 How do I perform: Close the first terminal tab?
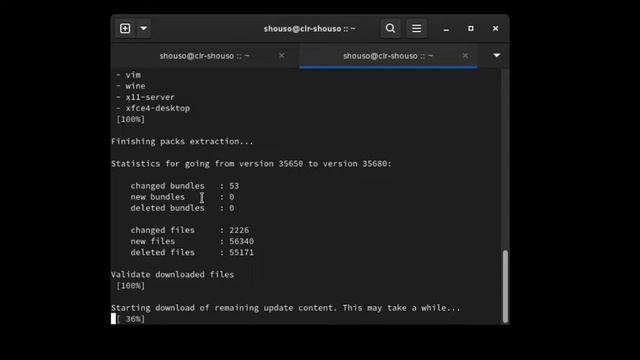281,56
